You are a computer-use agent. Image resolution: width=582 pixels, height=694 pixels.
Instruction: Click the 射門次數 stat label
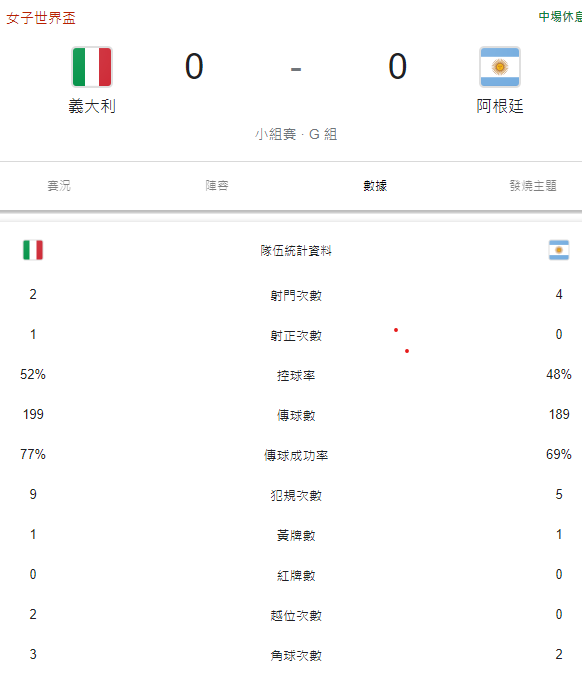pyautogui.click(x=296, y=295)
